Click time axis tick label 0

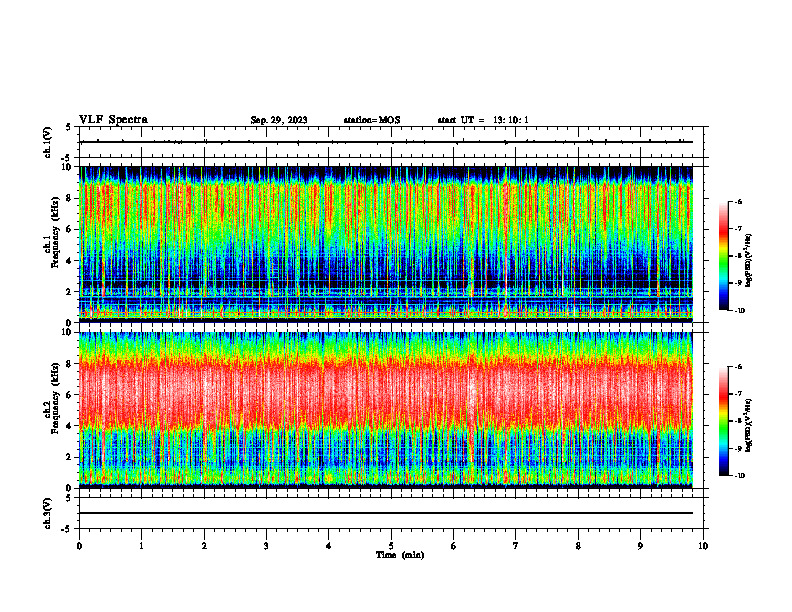pos(79,546)
